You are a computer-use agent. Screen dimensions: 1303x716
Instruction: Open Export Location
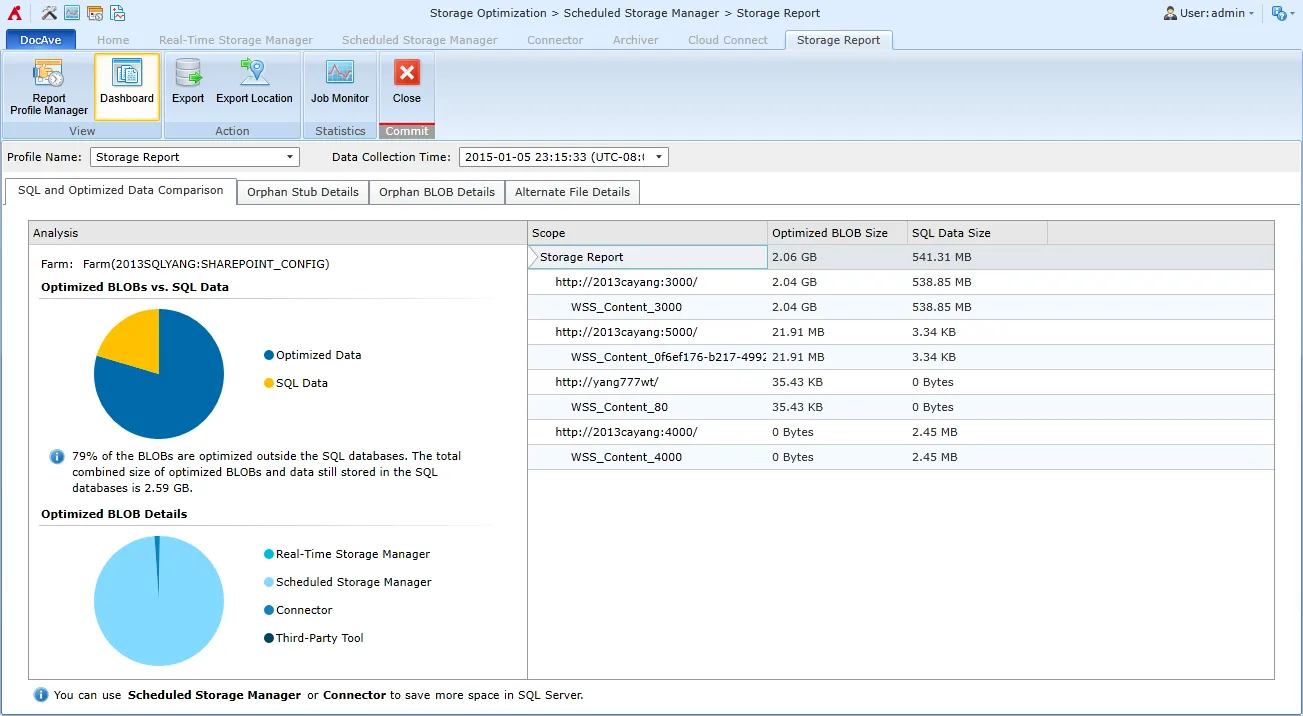point(254,82)
